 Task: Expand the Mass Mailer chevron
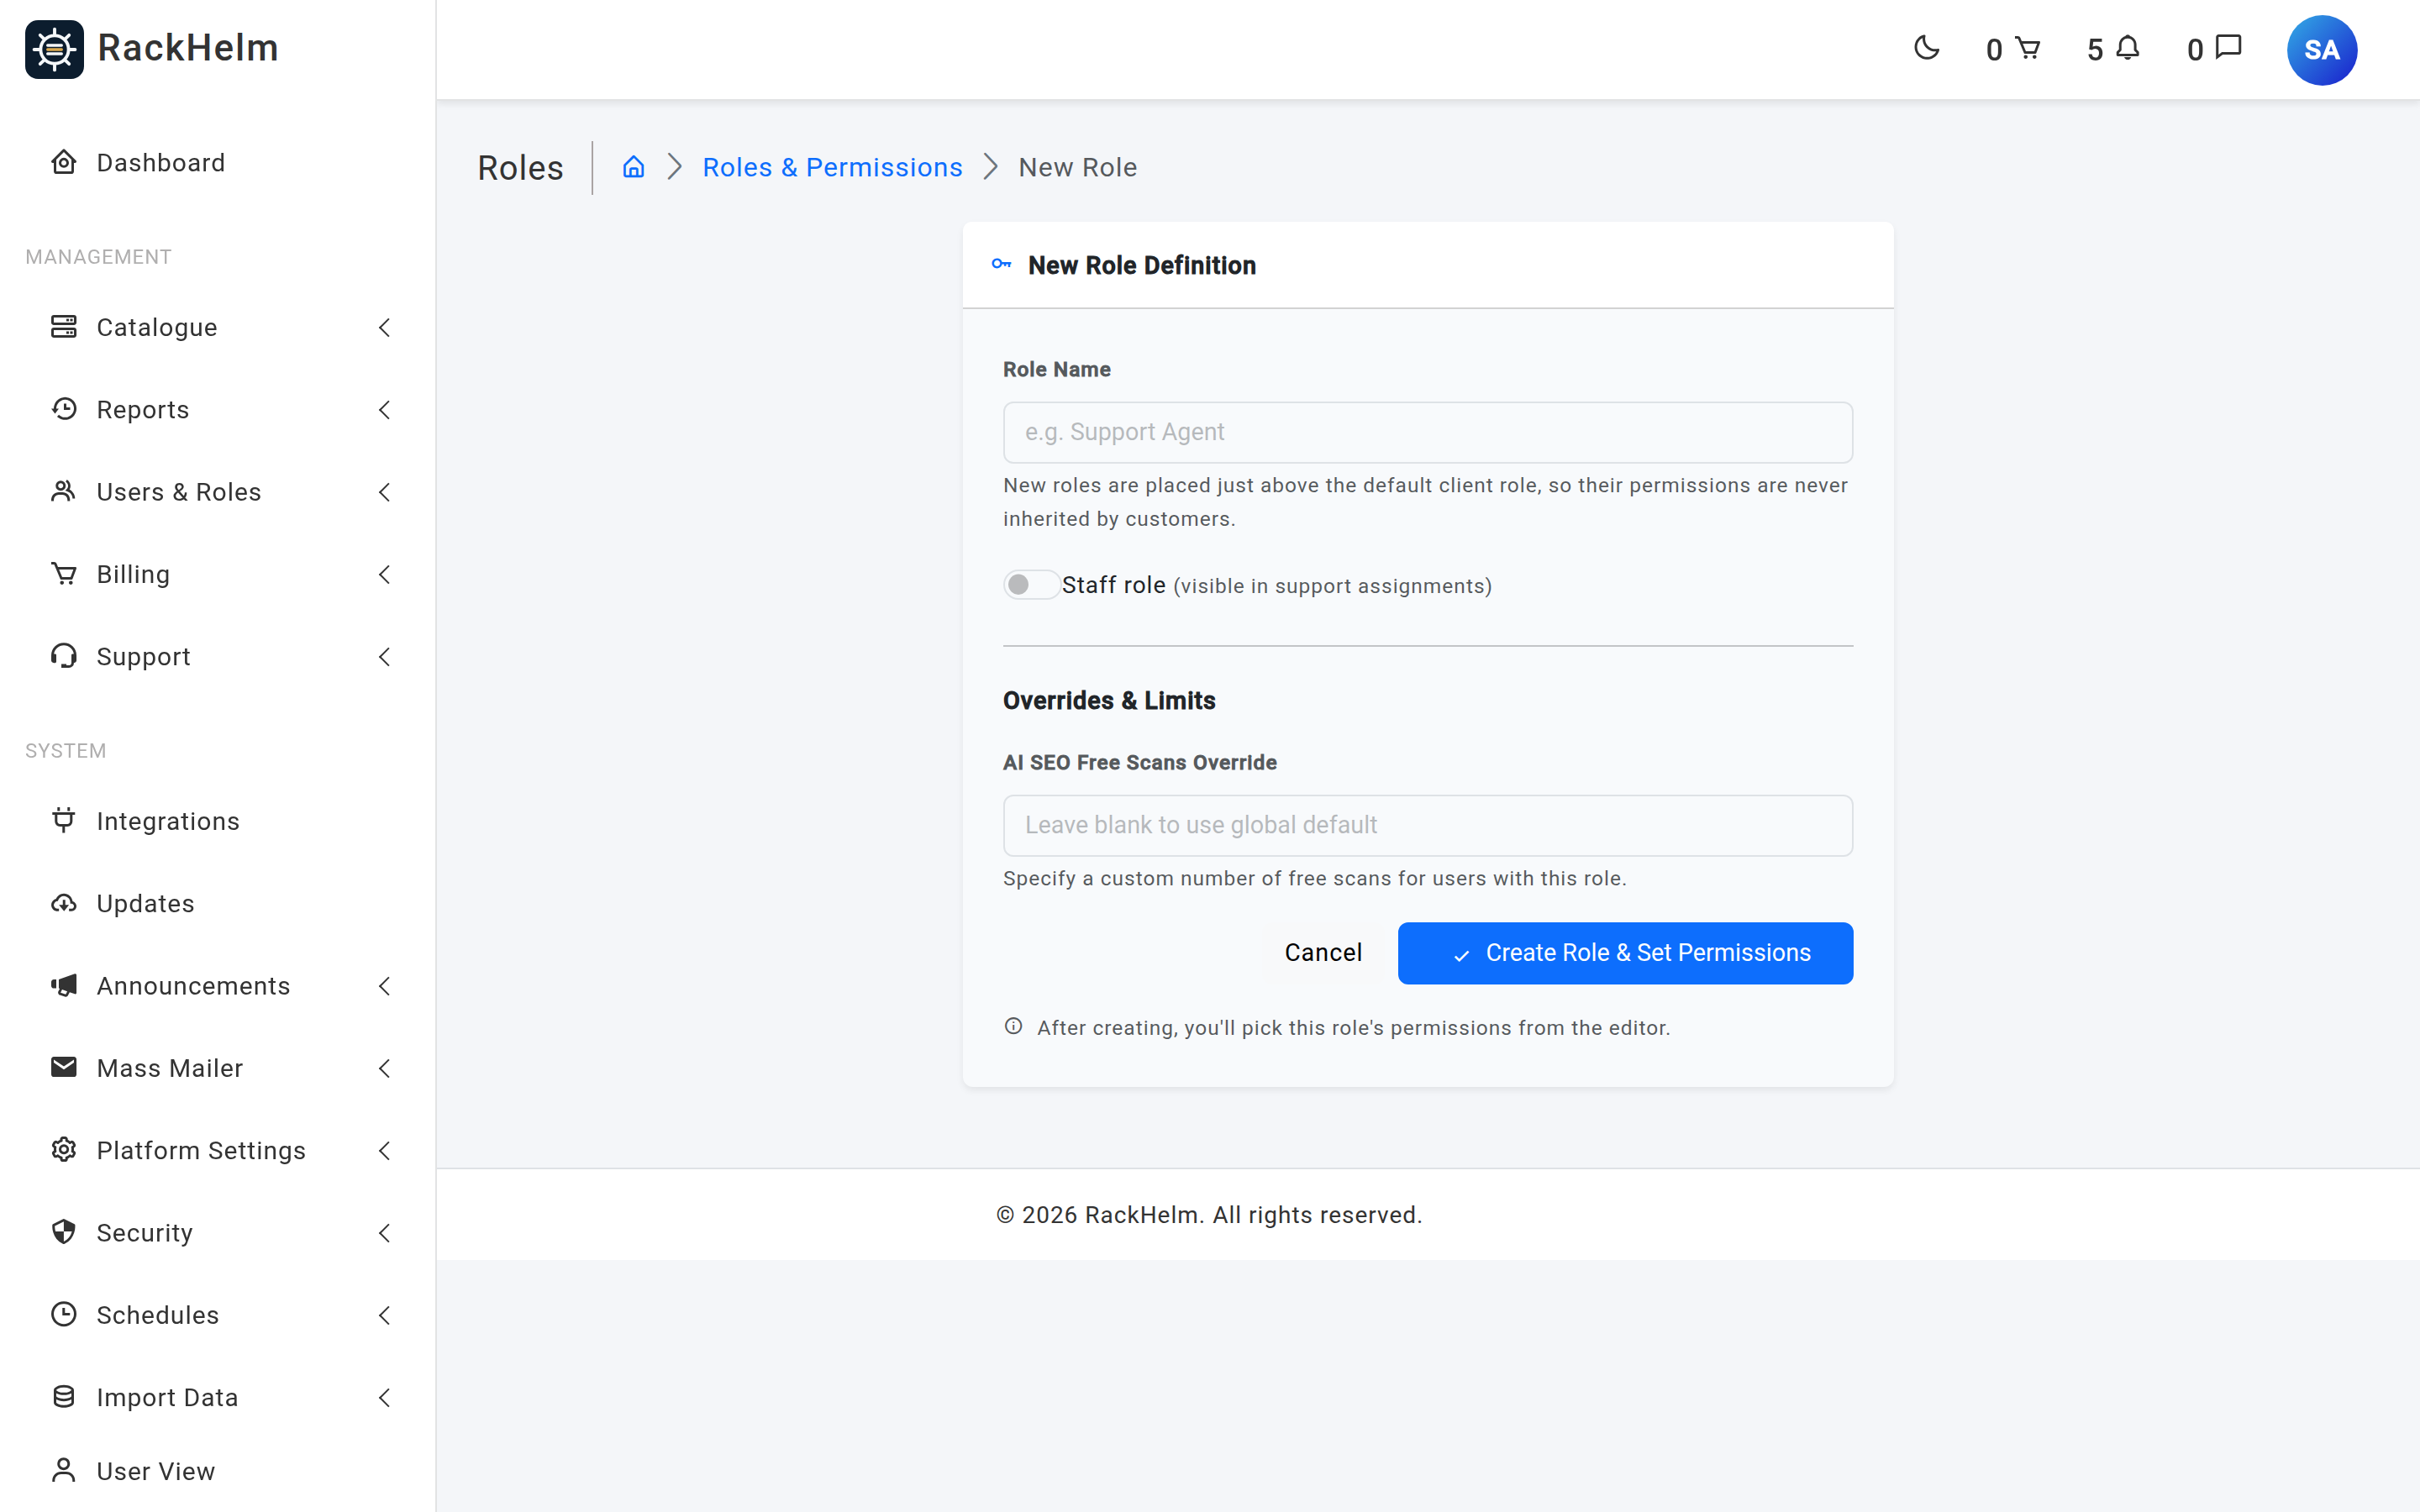[384, 1068]
